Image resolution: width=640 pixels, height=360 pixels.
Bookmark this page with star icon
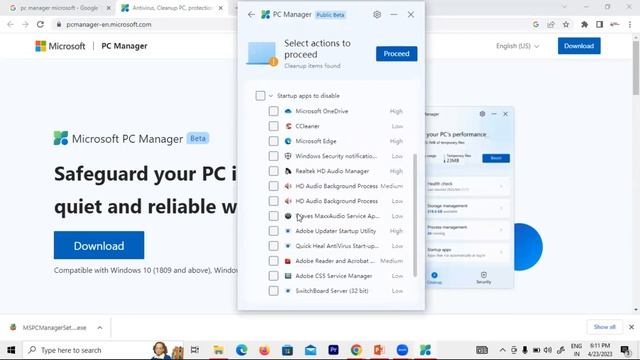[566, 24]
